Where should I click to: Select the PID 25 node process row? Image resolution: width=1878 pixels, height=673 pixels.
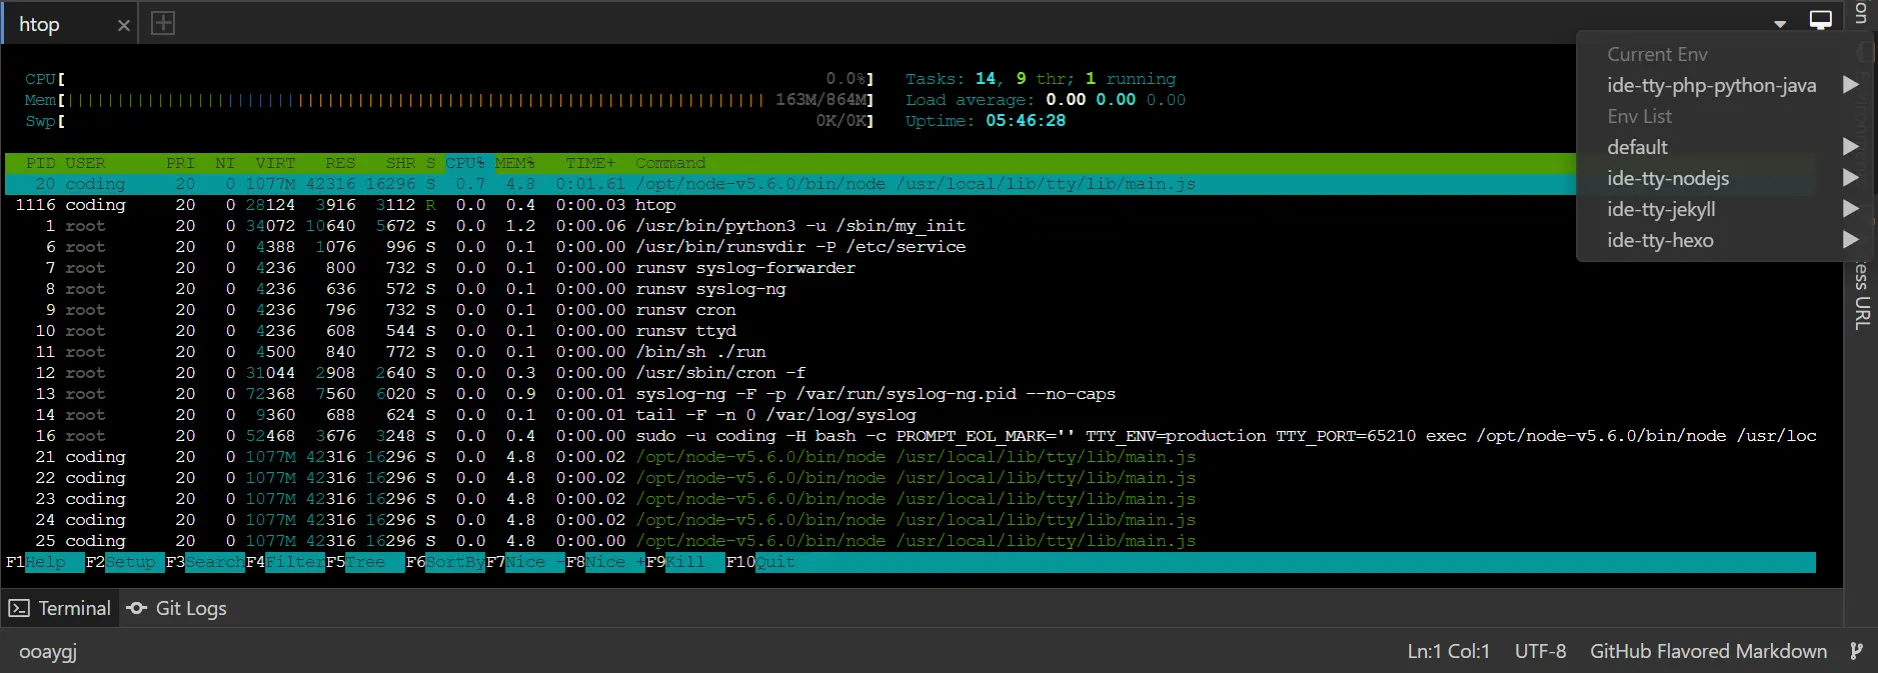pyautogui.click(x=910, y=541)
